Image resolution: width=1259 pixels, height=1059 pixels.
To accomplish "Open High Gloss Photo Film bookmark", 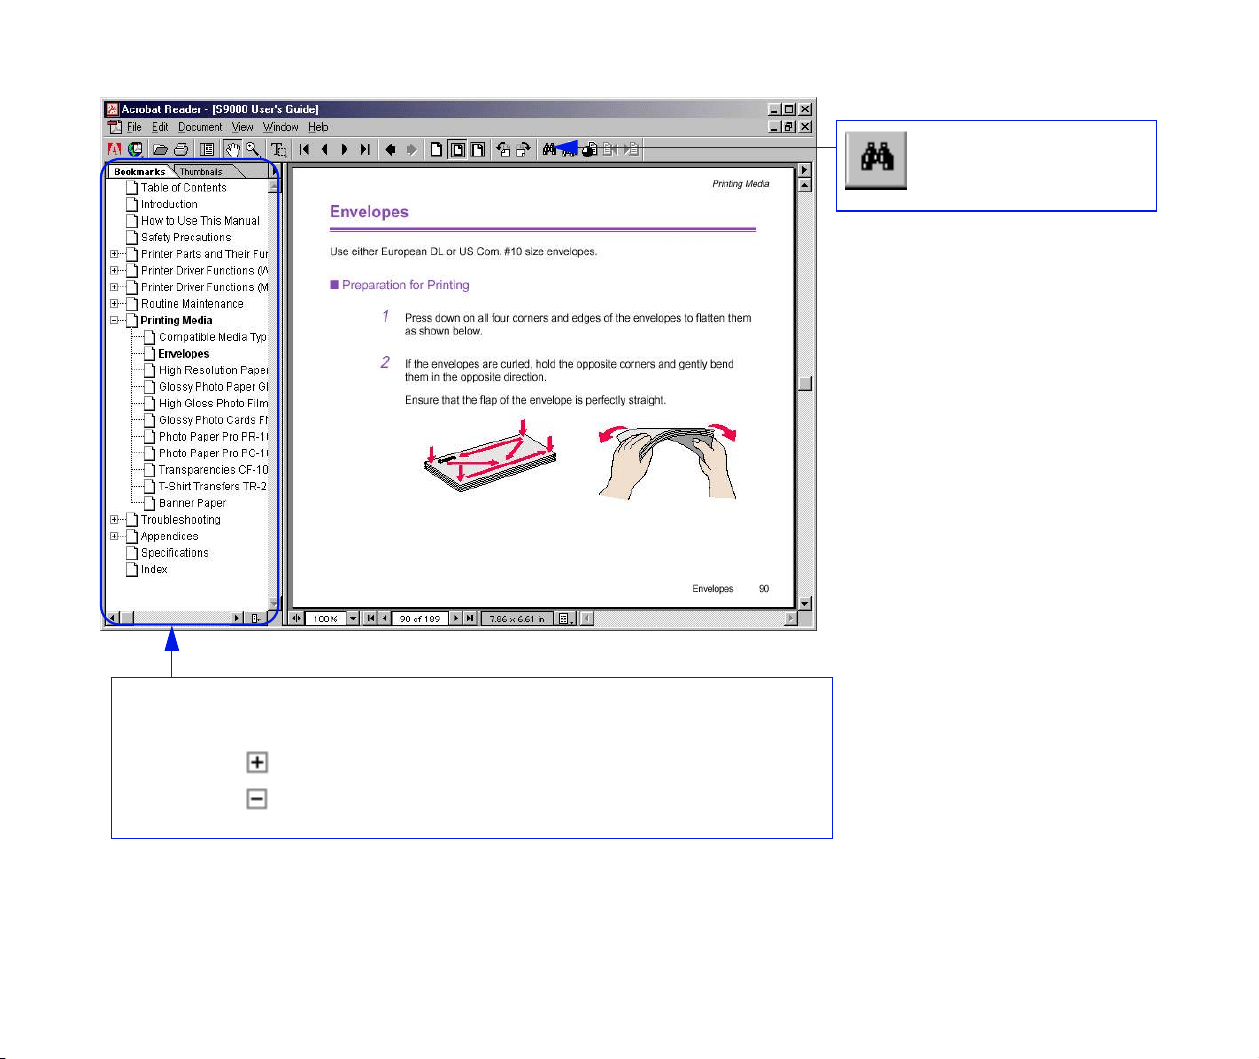I will point(213,404).
